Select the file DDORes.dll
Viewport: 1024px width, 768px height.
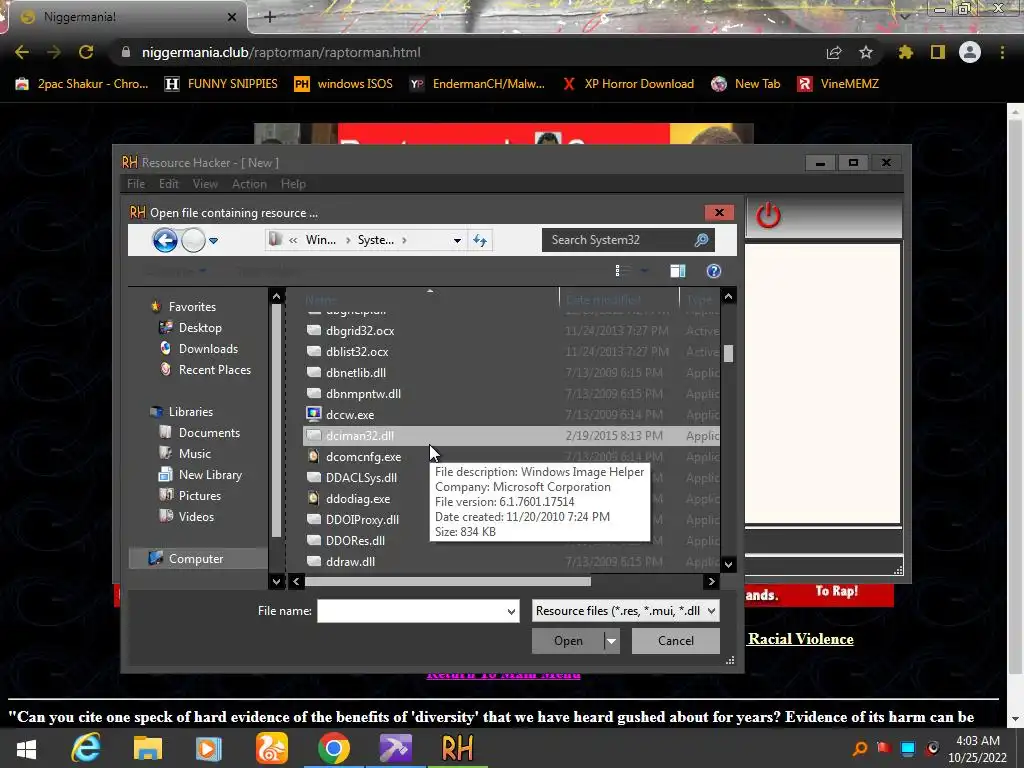pyautogui.click(x=355, y=541)
